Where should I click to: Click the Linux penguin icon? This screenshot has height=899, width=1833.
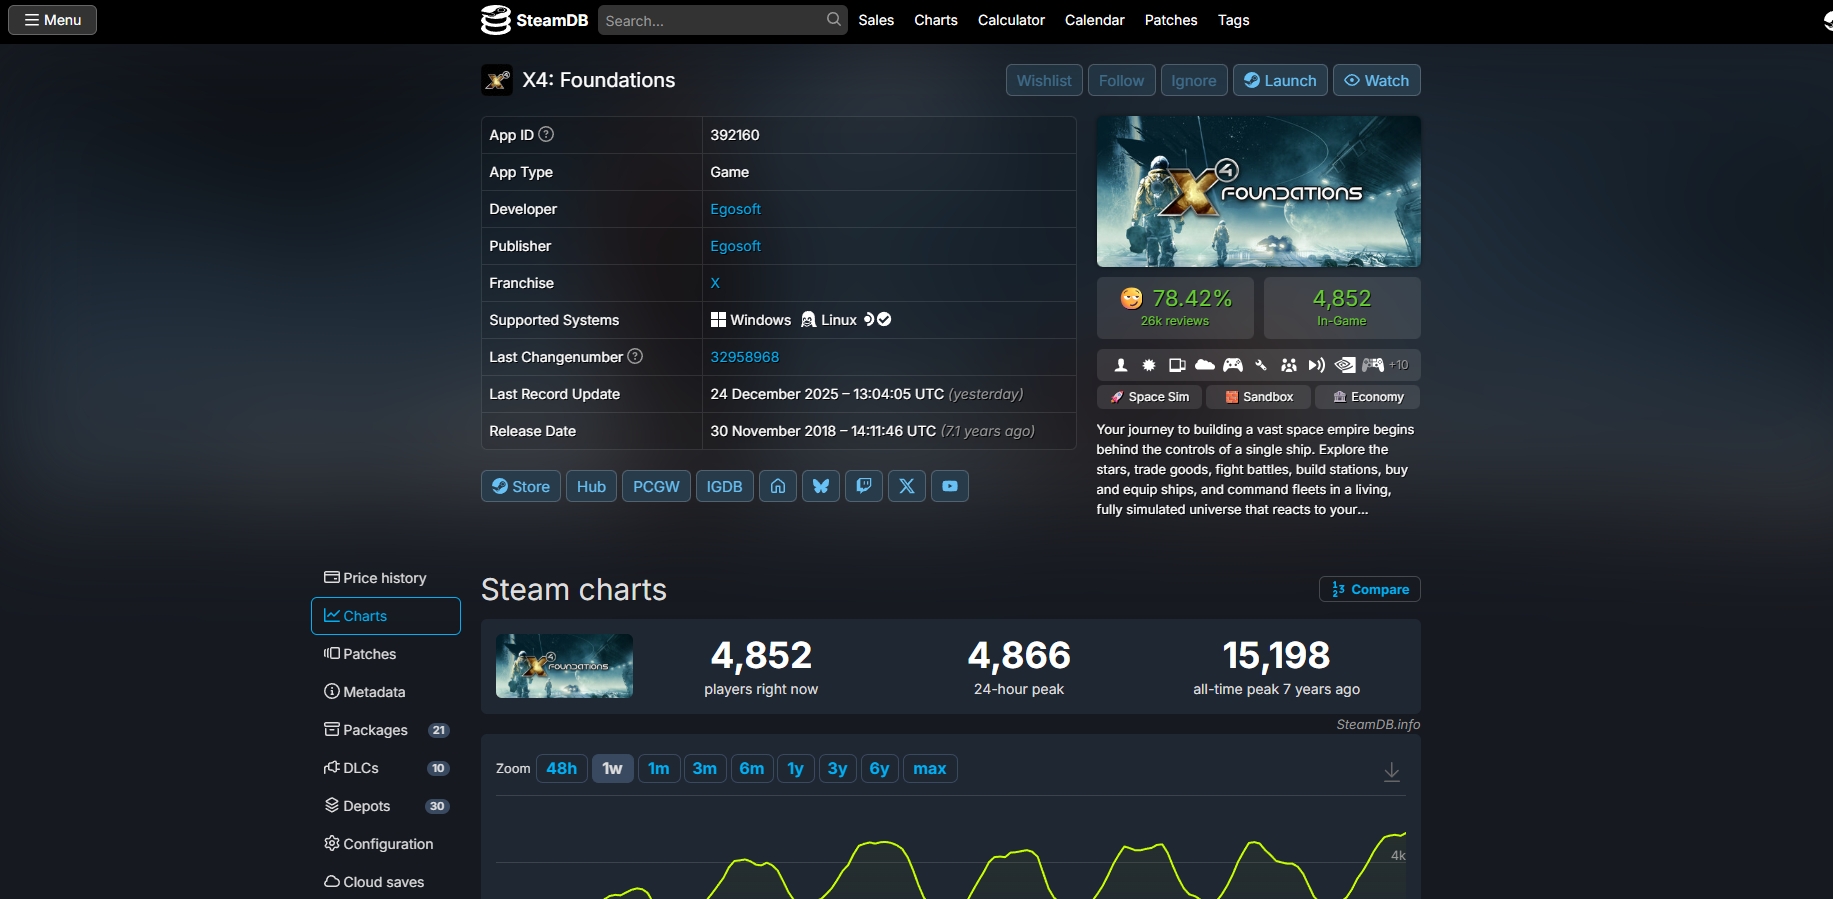point(808,319)
